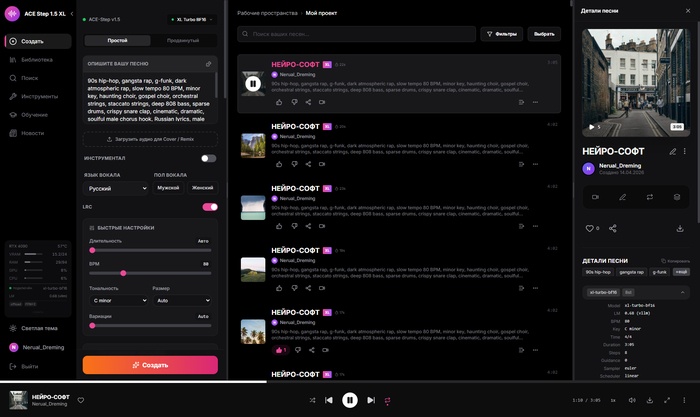Skip to previous track in player
Viewport: 700px width, 417px height.
329,400
